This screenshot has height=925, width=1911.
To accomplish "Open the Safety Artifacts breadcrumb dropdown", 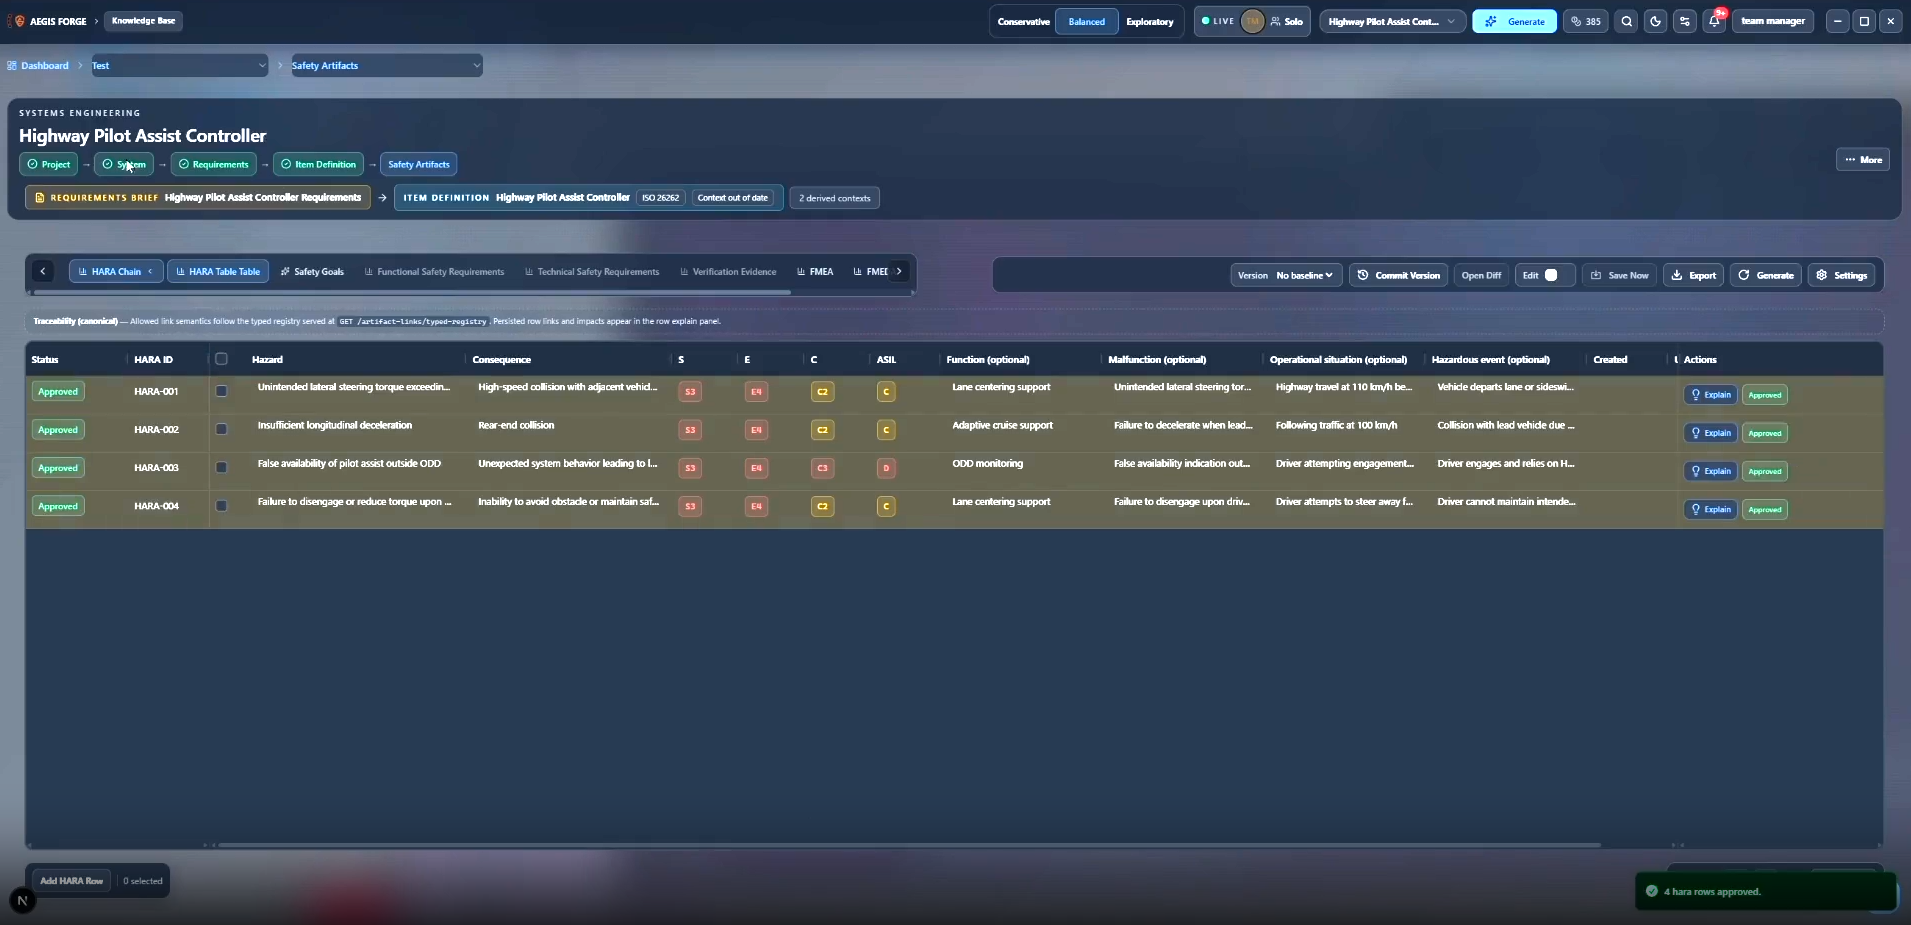I will coord(386,66).
